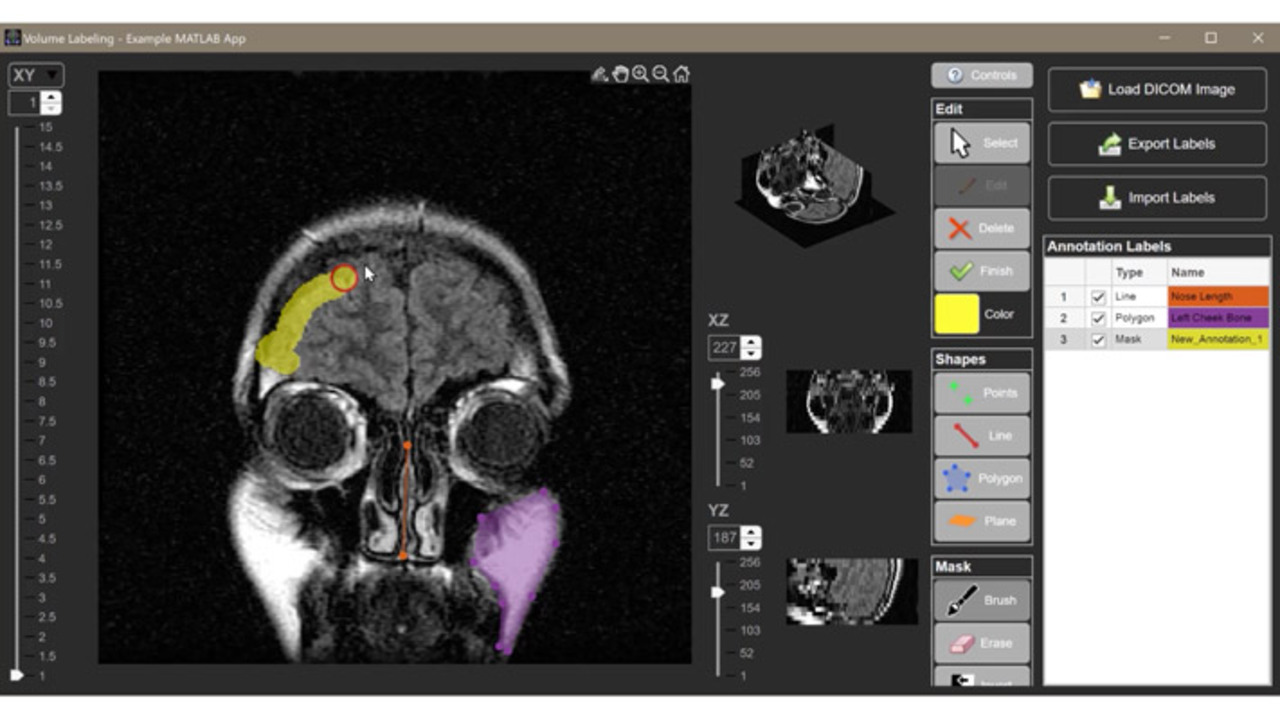Reset view with the home icon

point(681,74)
